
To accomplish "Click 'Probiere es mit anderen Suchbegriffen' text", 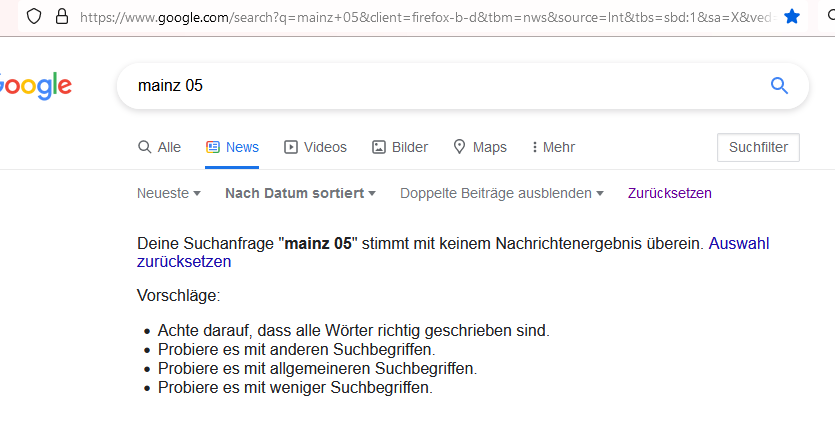I will [x=297, y=350].
